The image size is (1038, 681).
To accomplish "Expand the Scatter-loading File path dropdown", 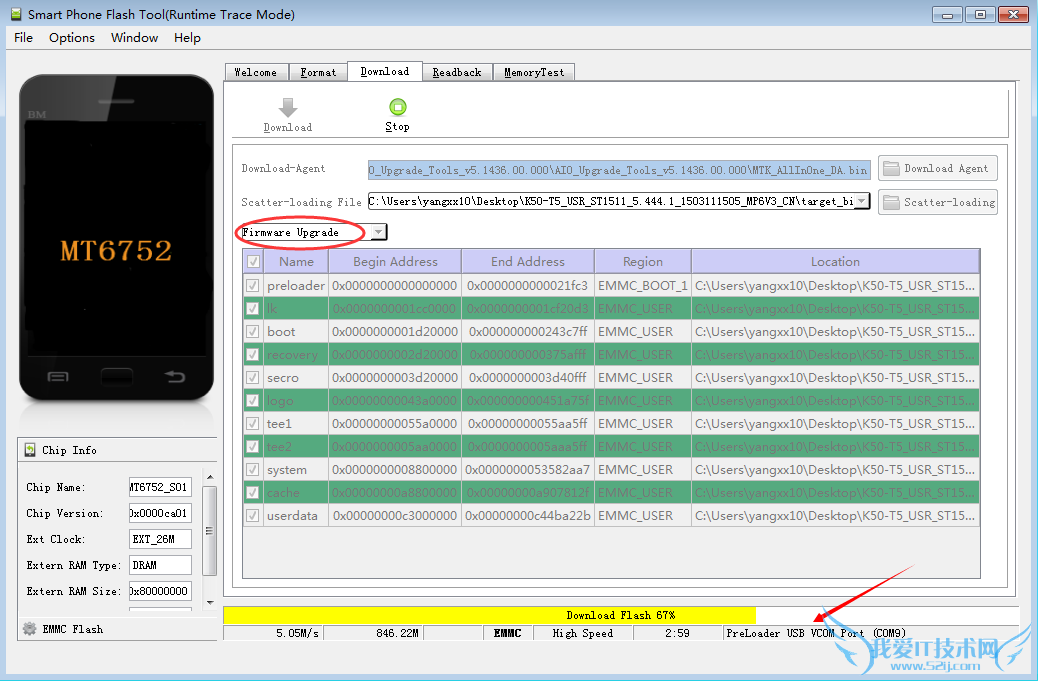I will click(861, 201).
